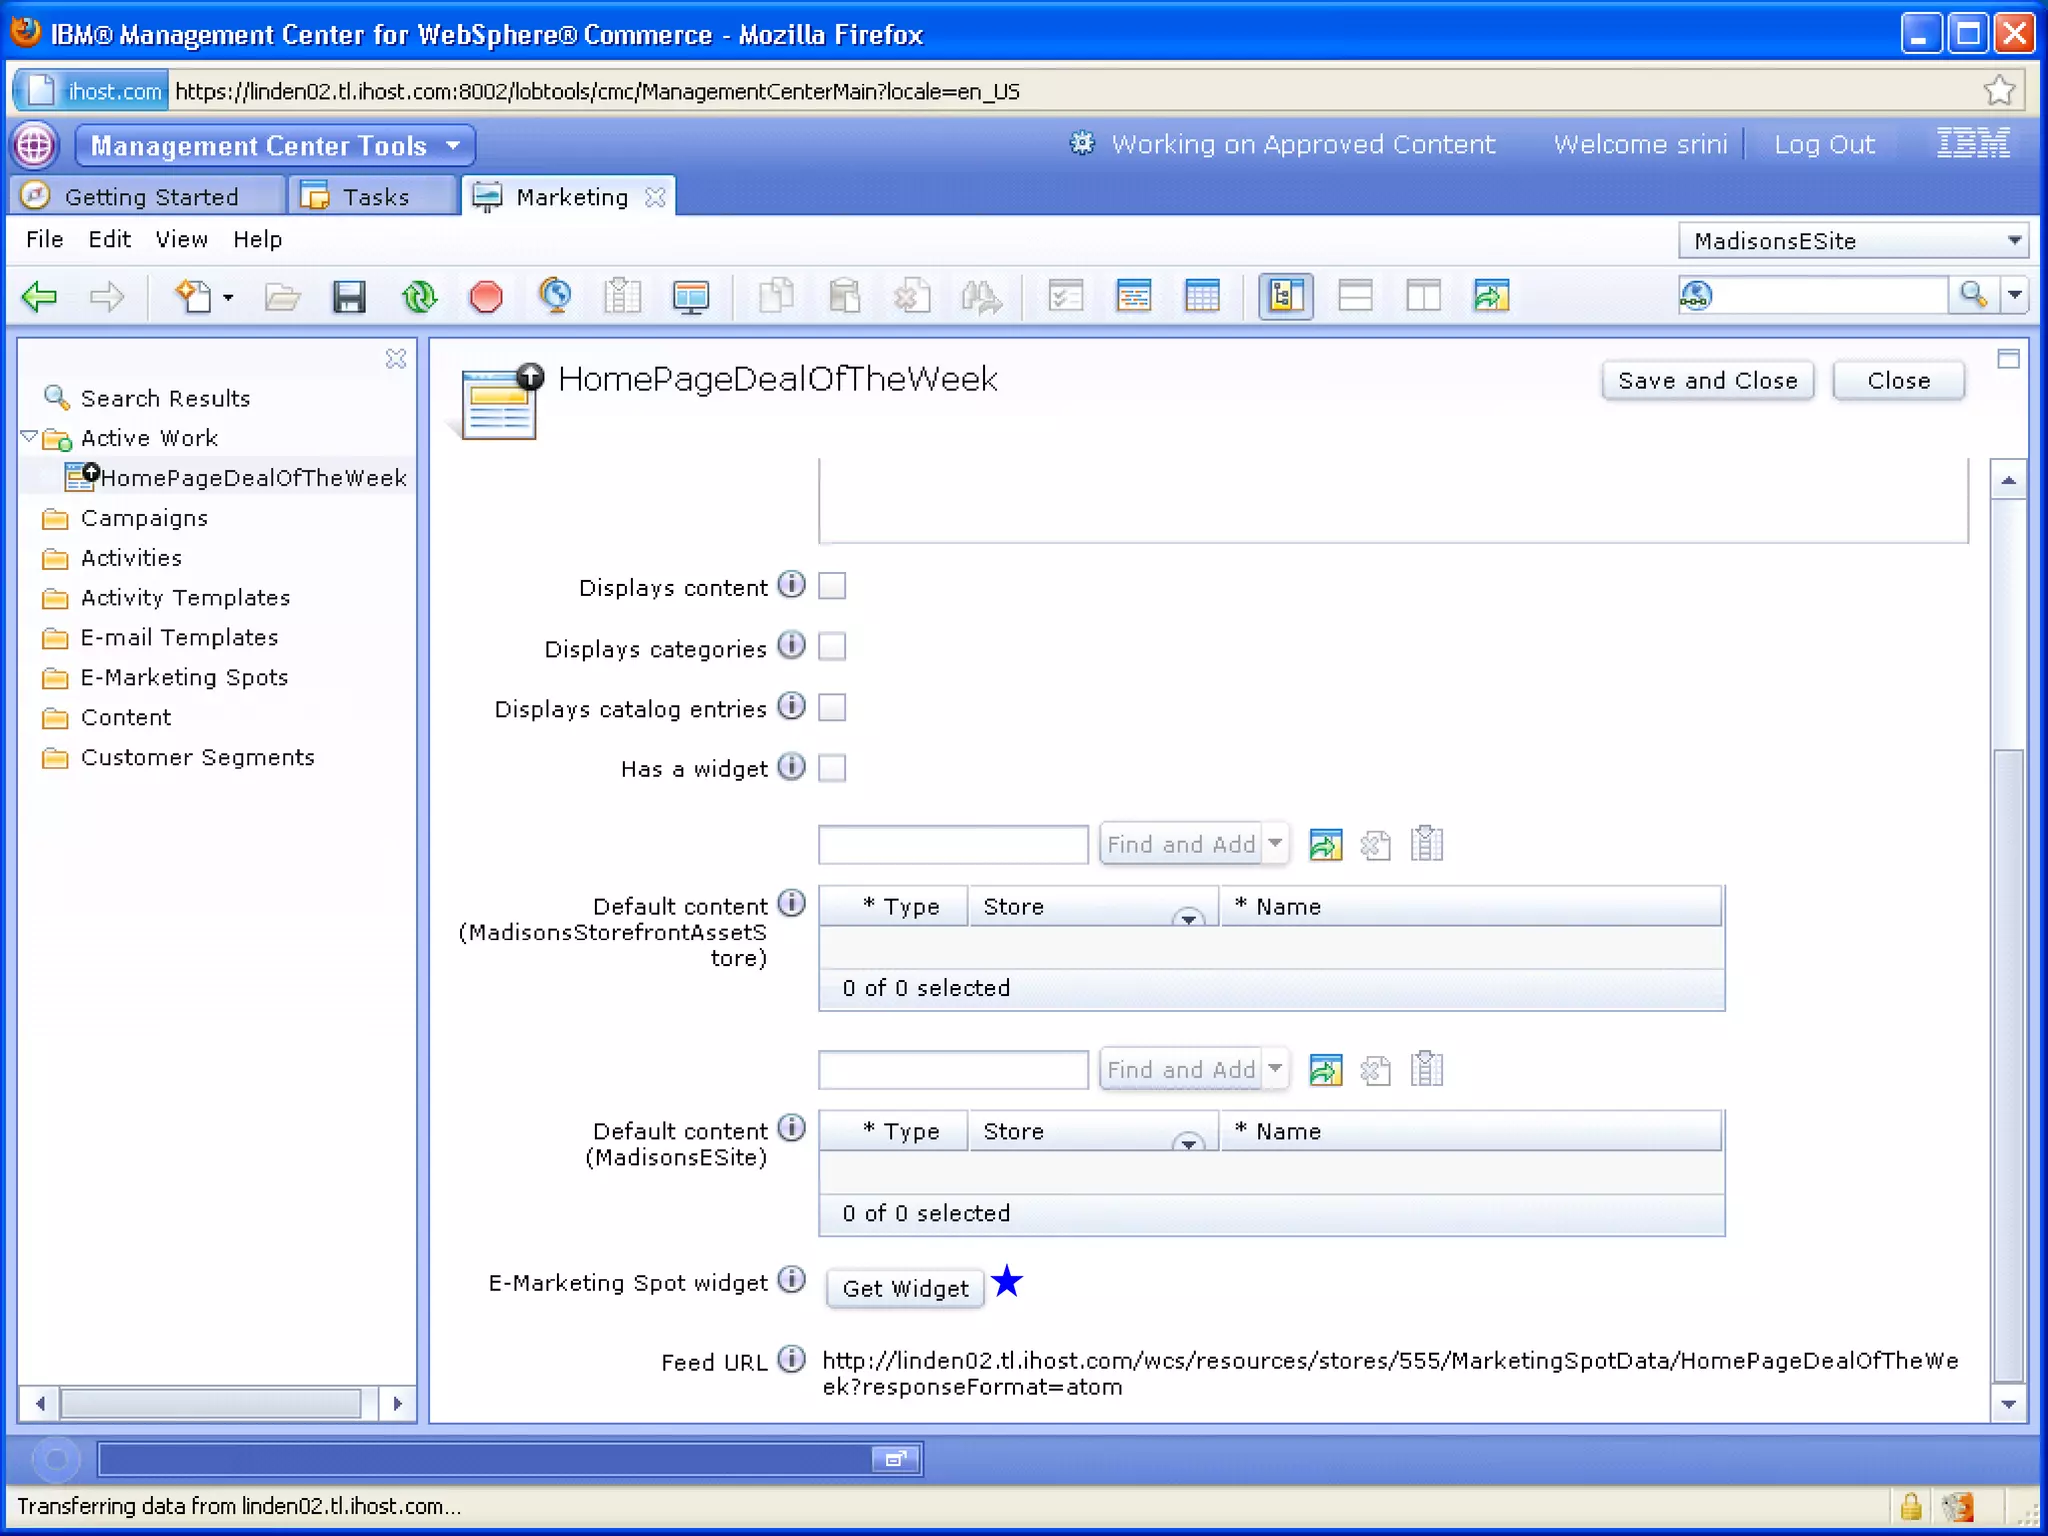Tick the Has a widget checkbox
This screenshot has width=2048, height=1536.
pyautogui.click(x=832, y=768)
